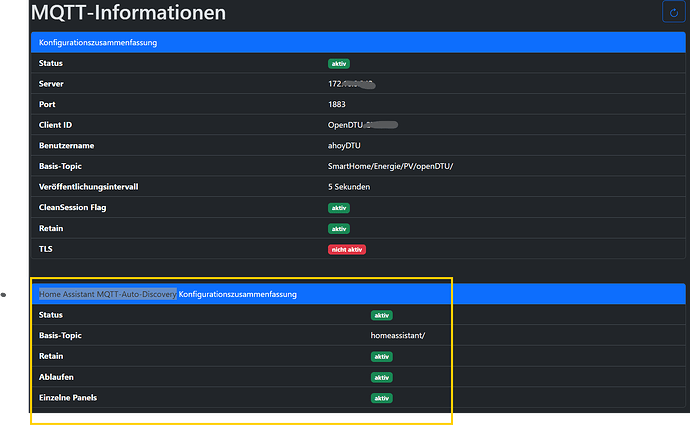The width and height of the screenshot is (690, 425).
Task: Click the Retain label in MQTT summary
Action: [x=51, y=228]
